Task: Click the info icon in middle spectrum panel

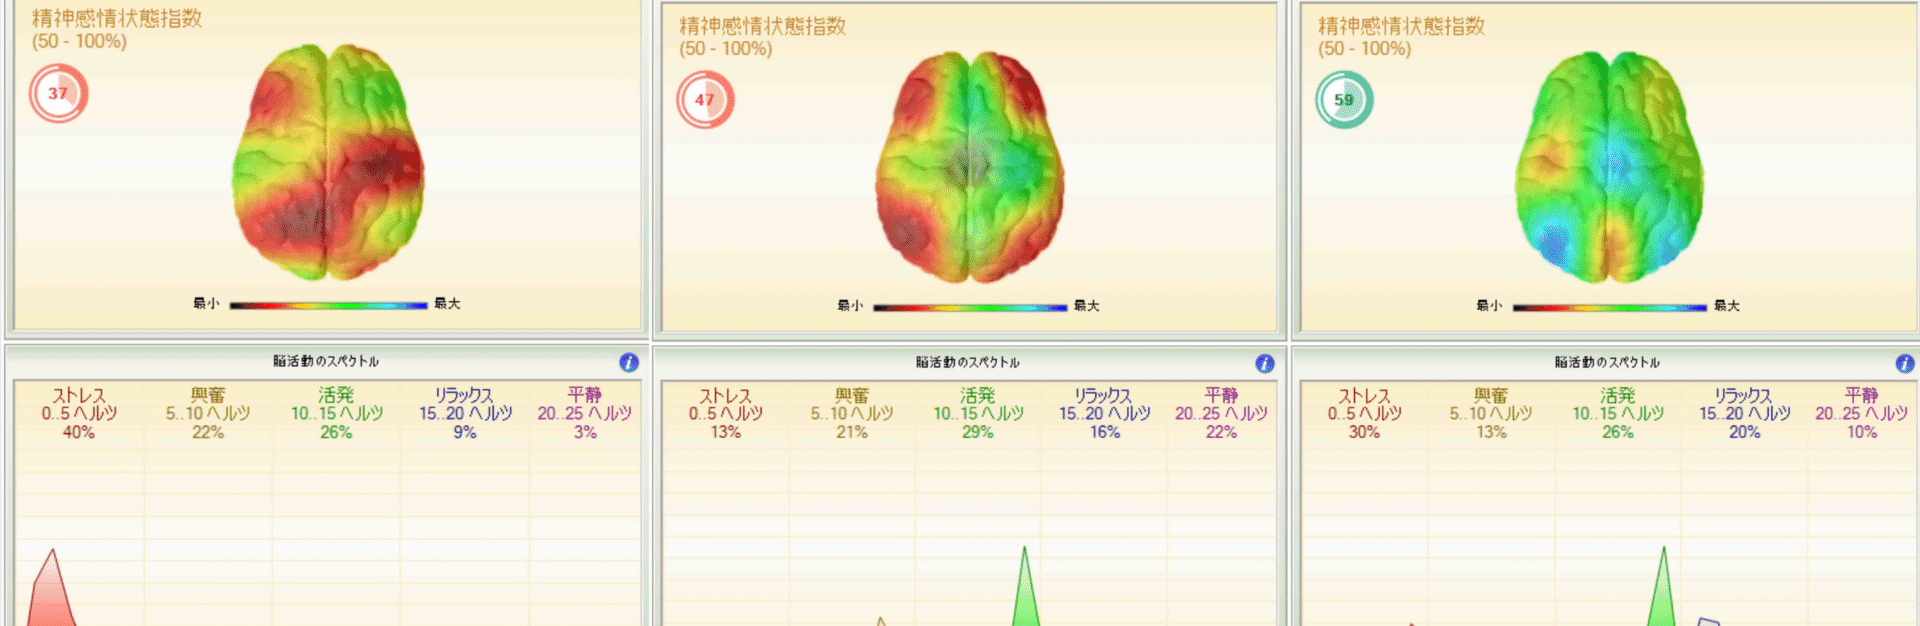Action: [1265, 363]
